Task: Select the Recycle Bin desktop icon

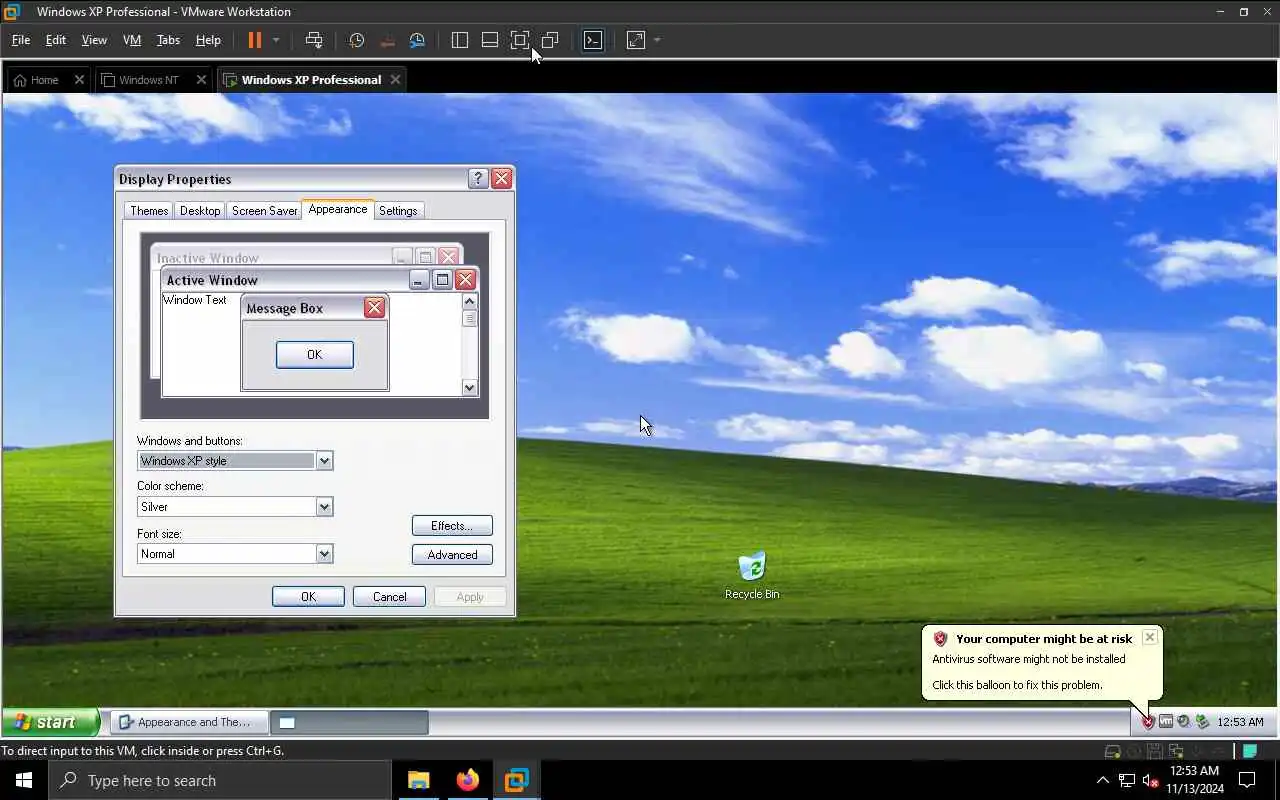Action: (x=752, y=574)
